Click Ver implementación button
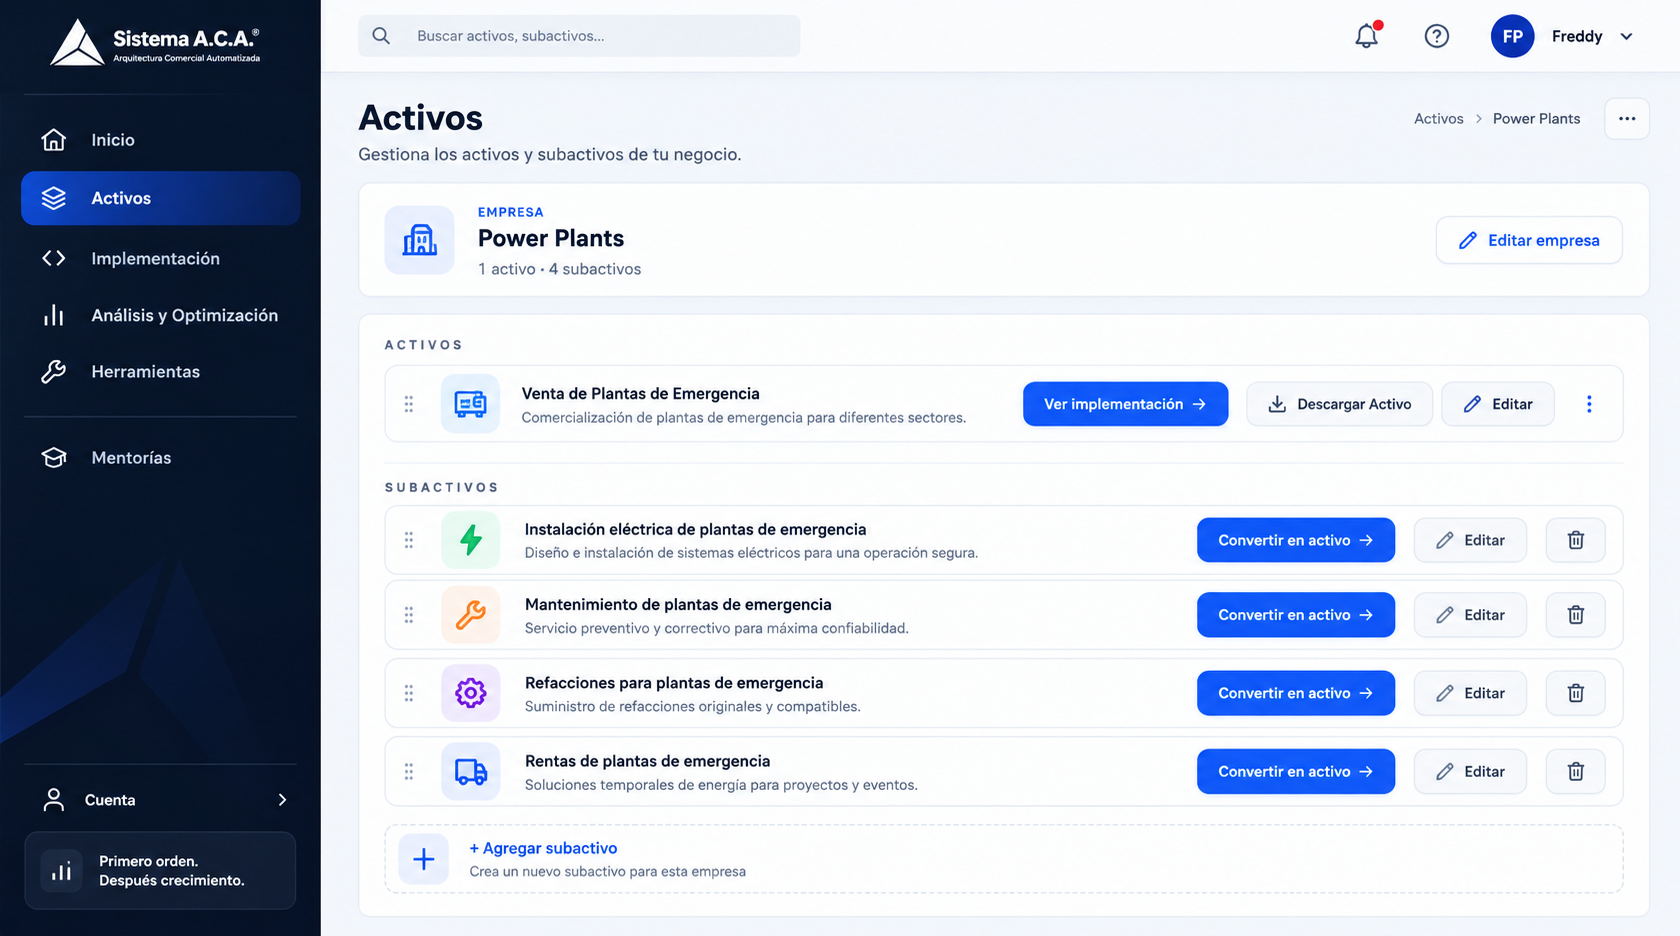This screenshot has width=1680, height=936. point(1125,404)
